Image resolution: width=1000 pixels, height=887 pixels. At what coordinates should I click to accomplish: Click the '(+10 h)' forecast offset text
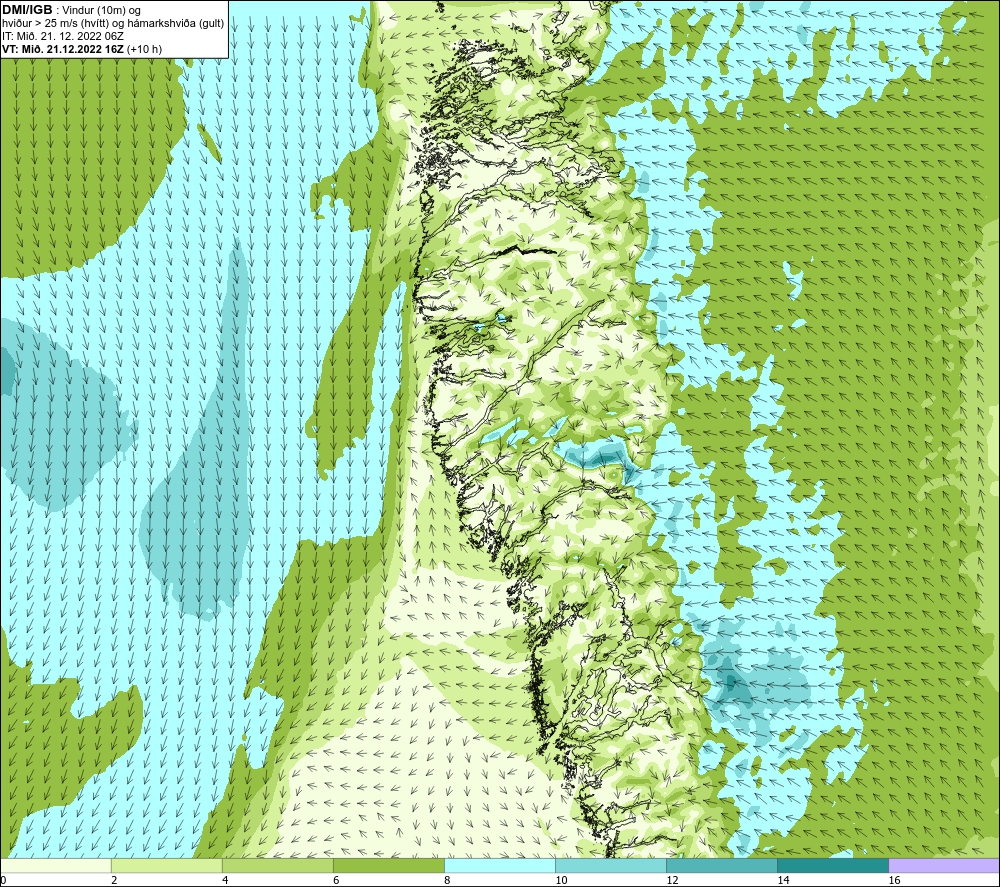coord(145,49)
